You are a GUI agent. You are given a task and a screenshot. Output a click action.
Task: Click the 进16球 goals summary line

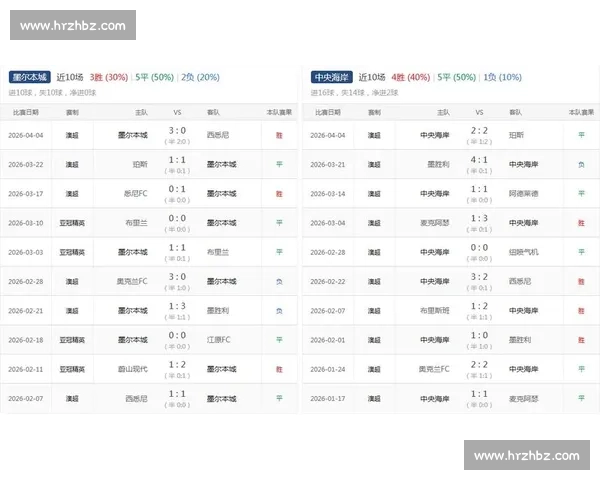point(354,93)
